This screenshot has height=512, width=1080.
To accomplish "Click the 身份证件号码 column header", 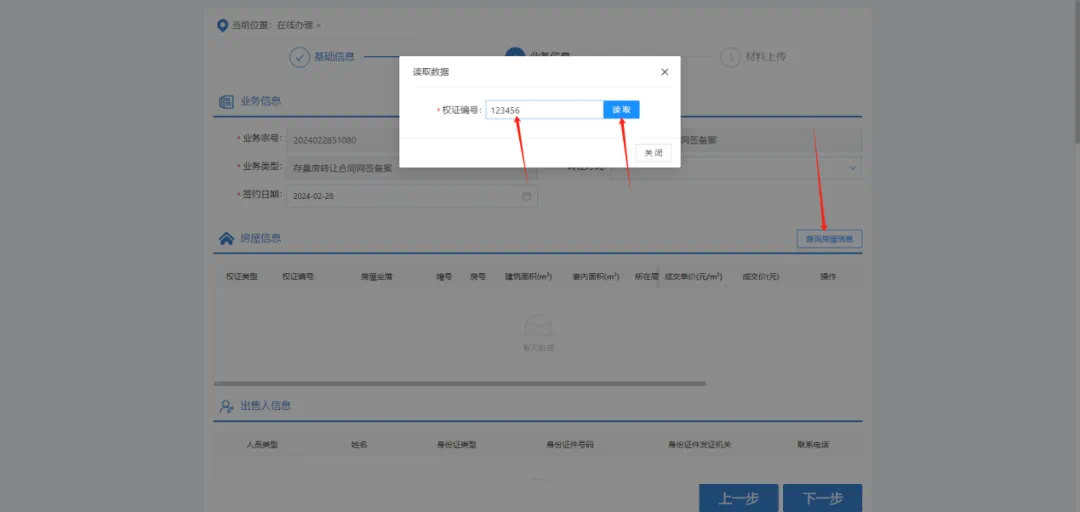I will 570,444.
